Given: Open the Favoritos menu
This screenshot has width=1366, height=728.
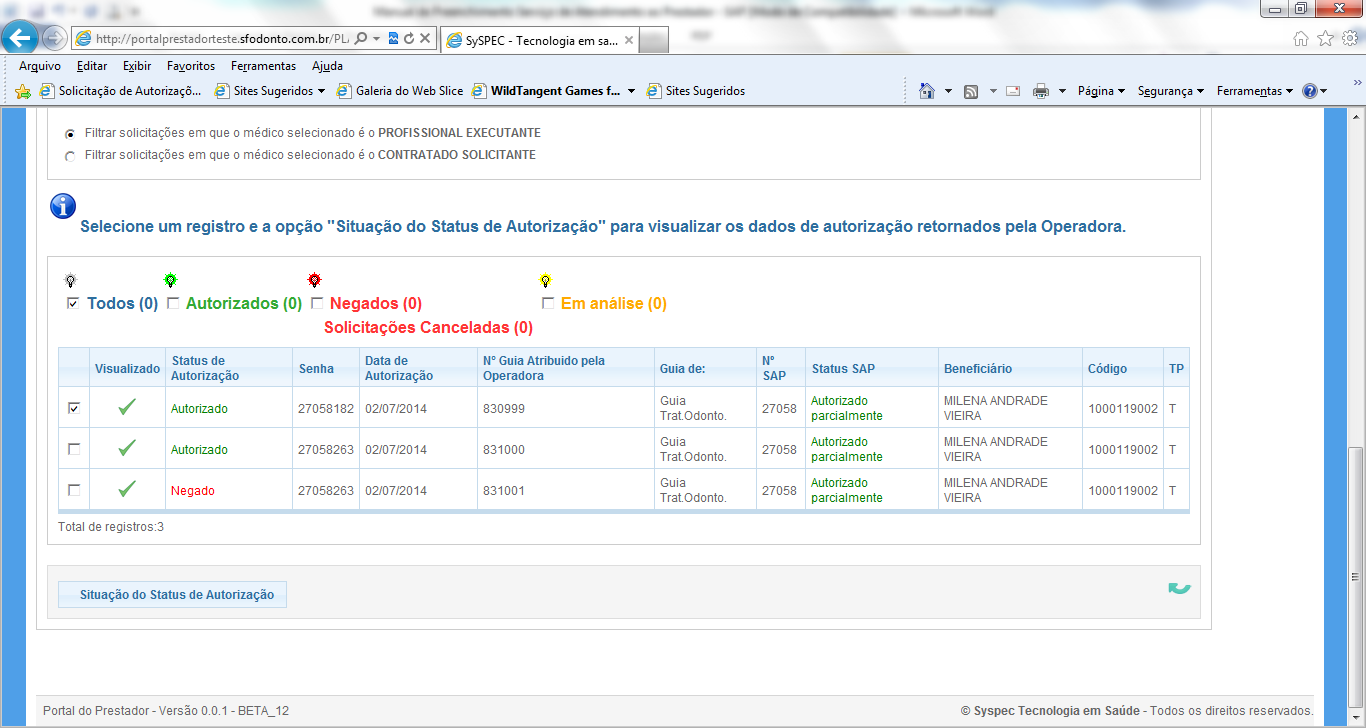Looking at the screenshot, I should coord(191,66).
